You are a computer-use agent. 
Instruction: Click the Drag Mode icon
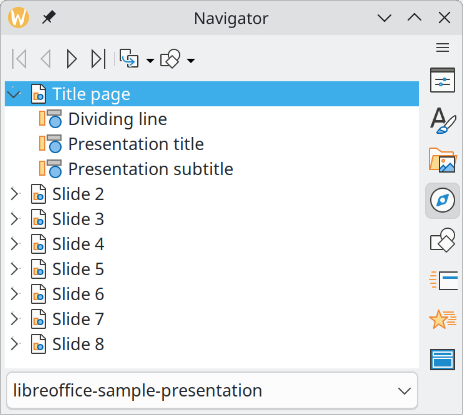click(129, 59)
